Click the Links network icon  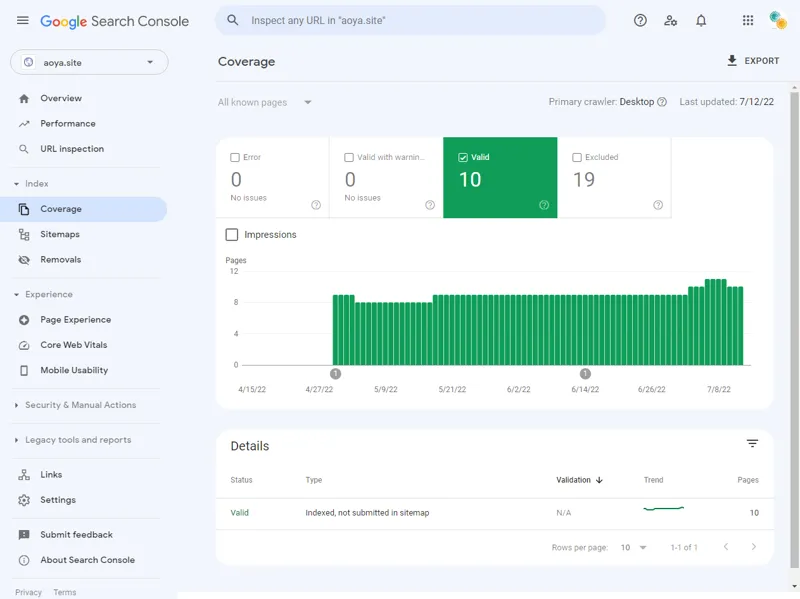24,475
